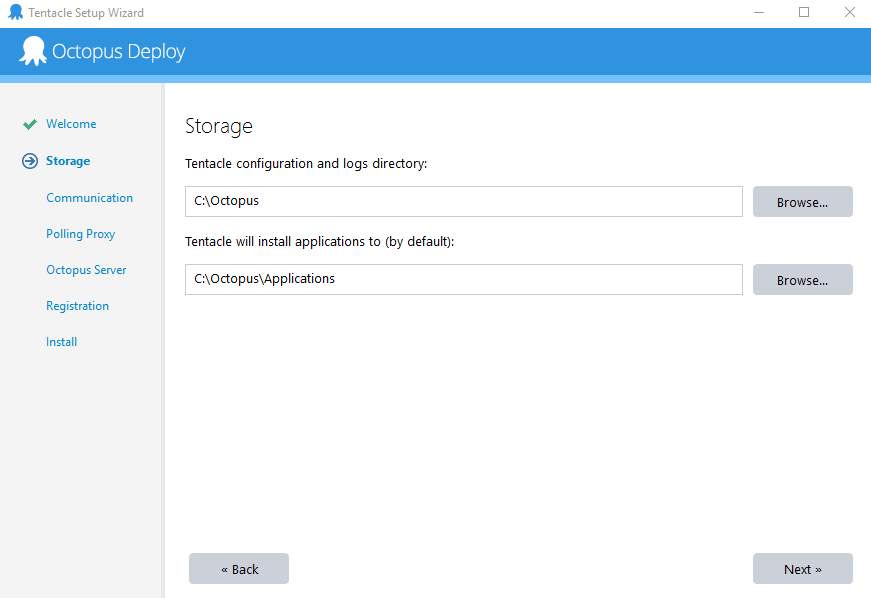Browse for the applications install directory

tap(803, 279)
